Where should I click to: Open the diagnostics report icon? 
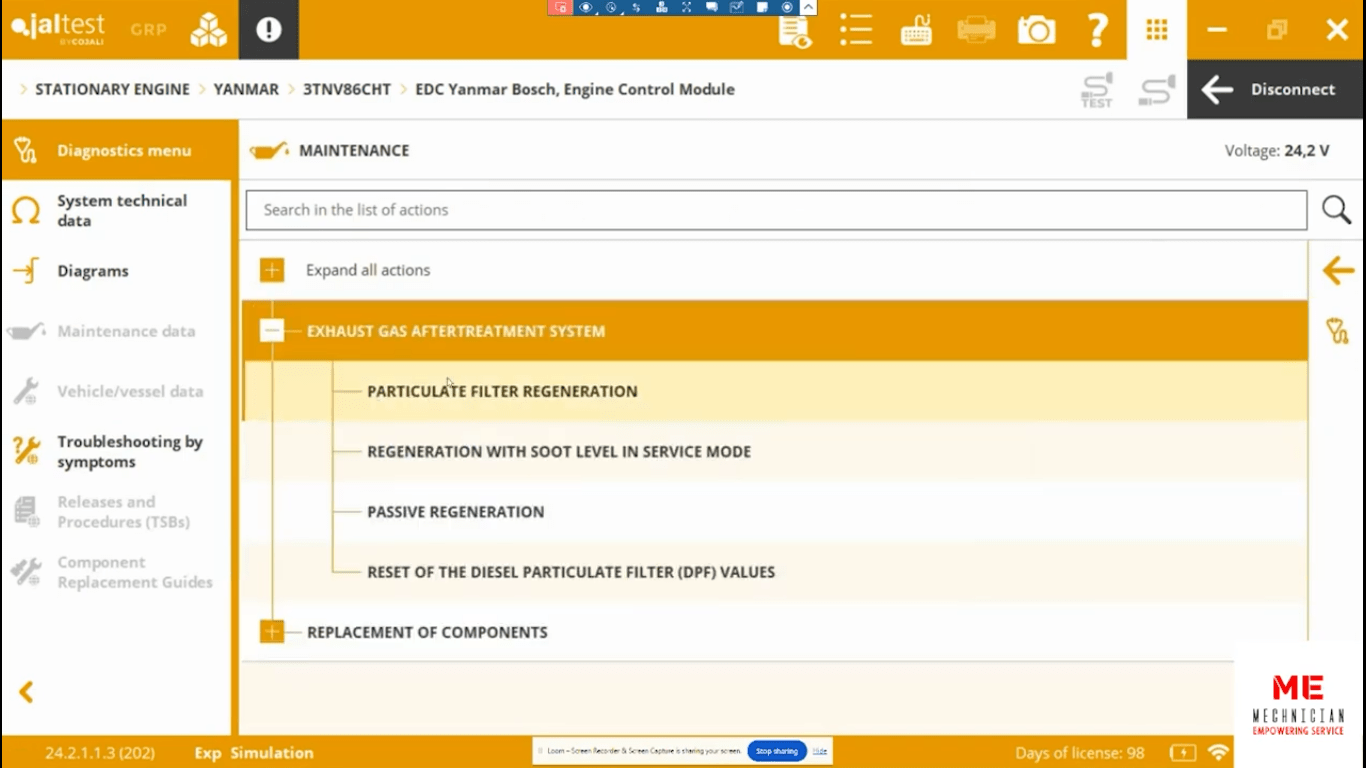pyautogui.click(x=794, y=30)
